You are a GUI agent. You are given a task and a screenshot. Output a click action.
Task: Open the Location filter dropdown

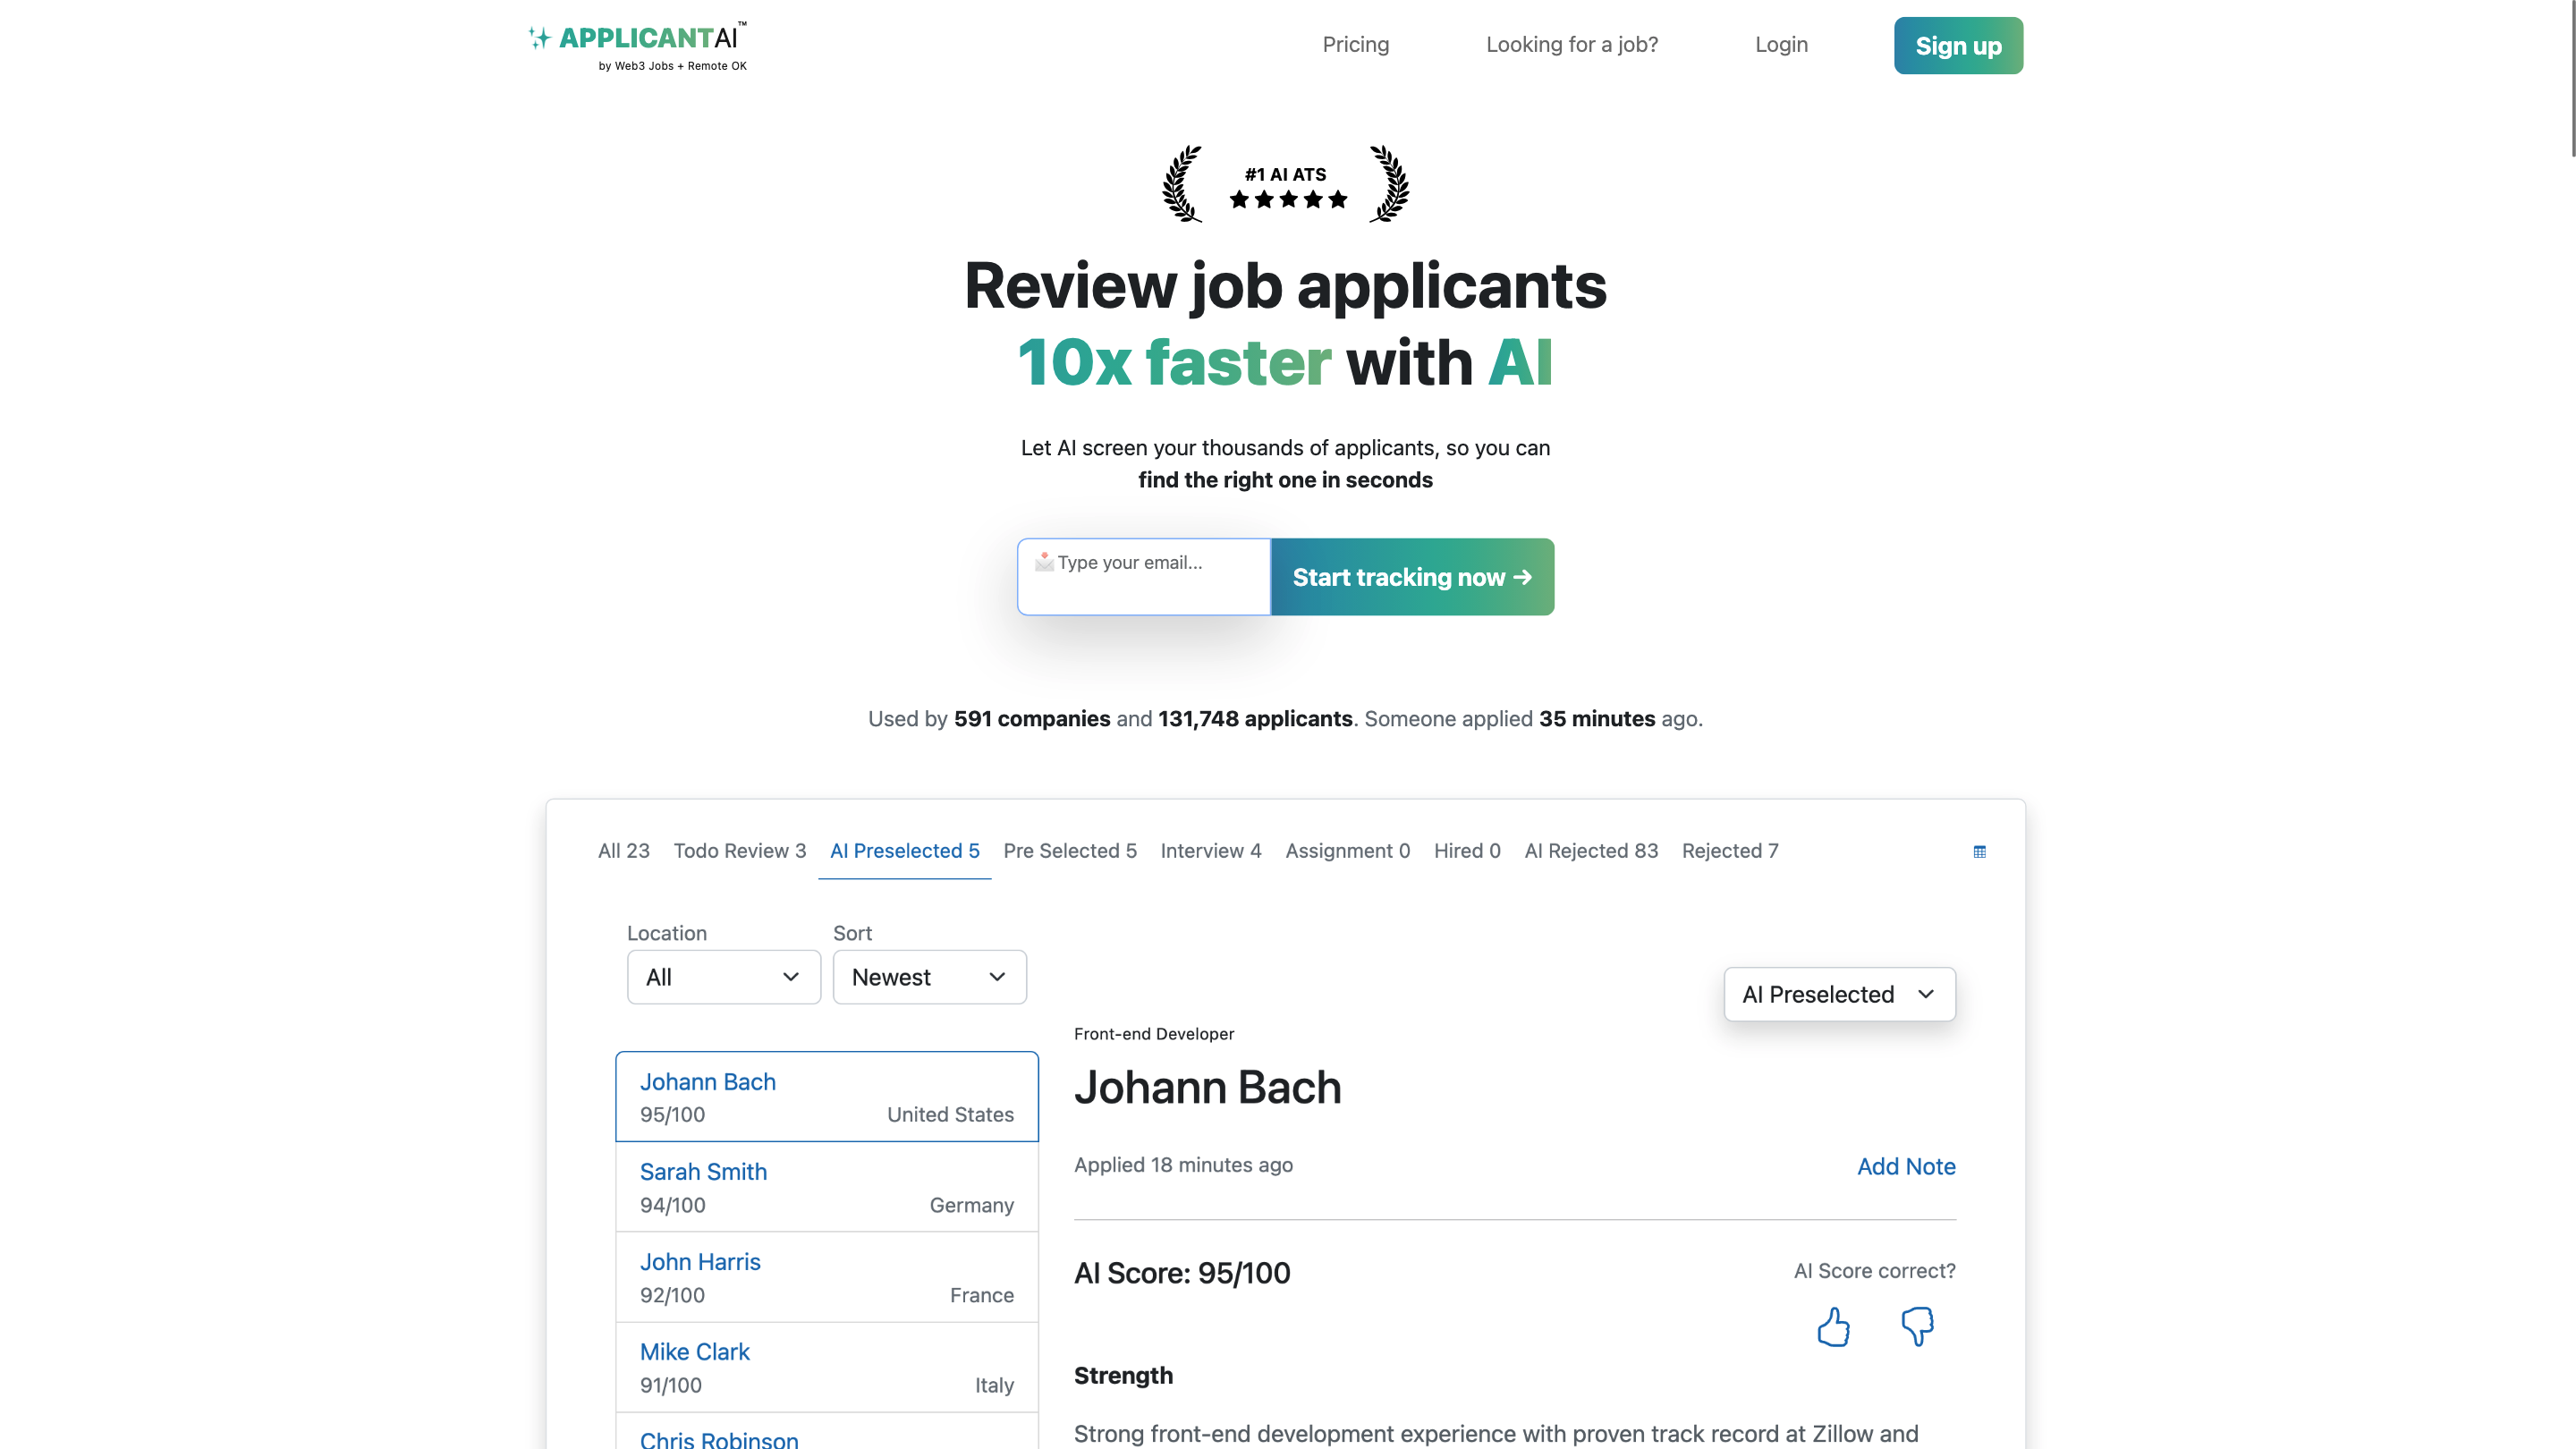pyautogui.click(x=723, y=977)
